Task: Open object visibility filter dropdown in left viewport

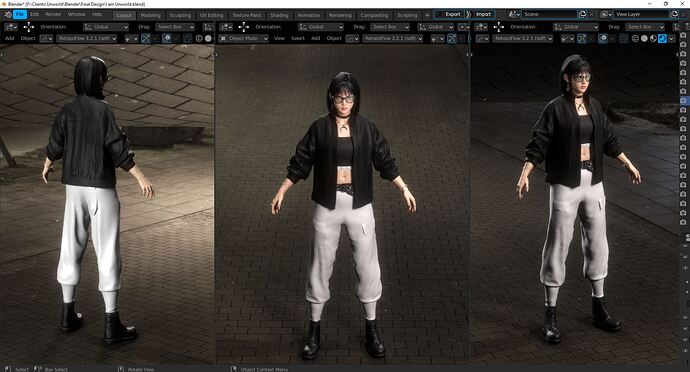Action: (x=131, y=38)
